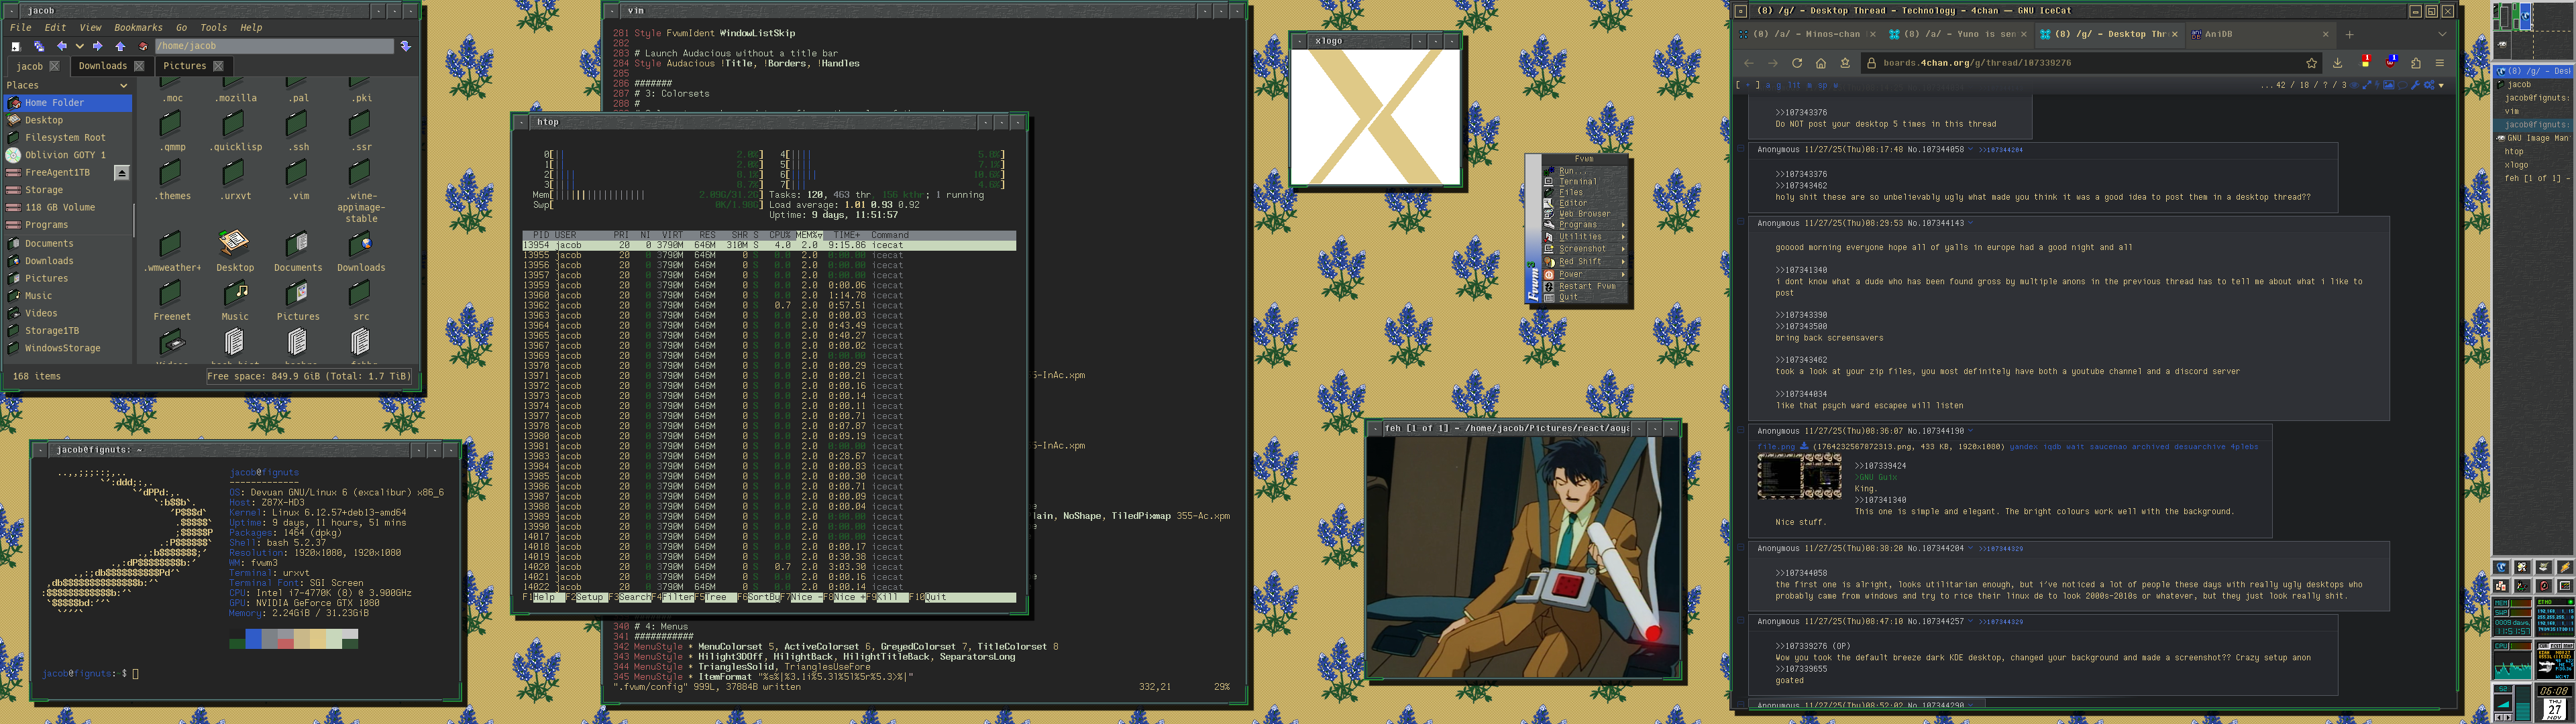The image size is (2576, 724).
Task: Toggle 4chan X gallery image icon
Action: 2389,85
